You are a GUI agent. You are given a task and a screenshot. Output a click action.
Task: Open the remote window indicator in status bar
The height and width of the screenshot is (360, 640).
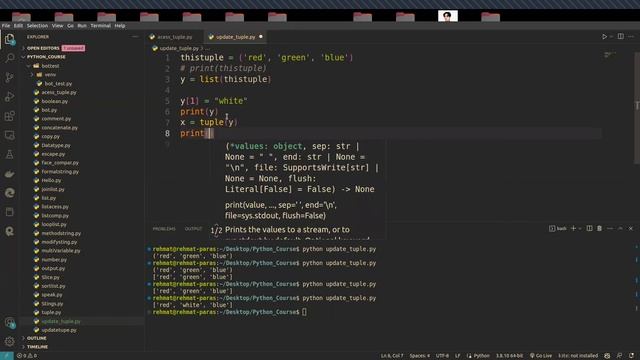click(7, 356)
